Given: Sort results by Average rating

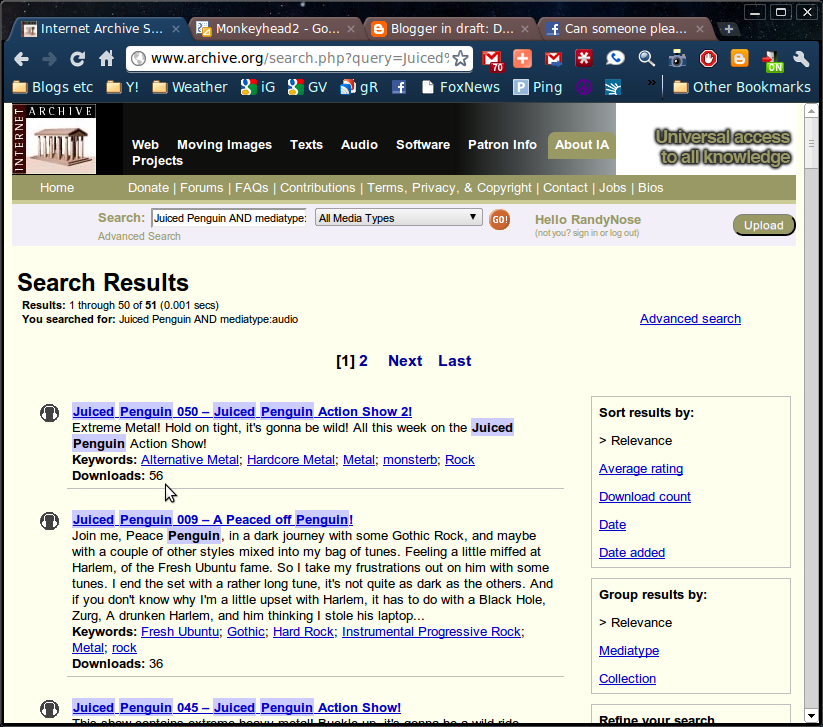Looking at the screenshot, I should tap(641, 469).
